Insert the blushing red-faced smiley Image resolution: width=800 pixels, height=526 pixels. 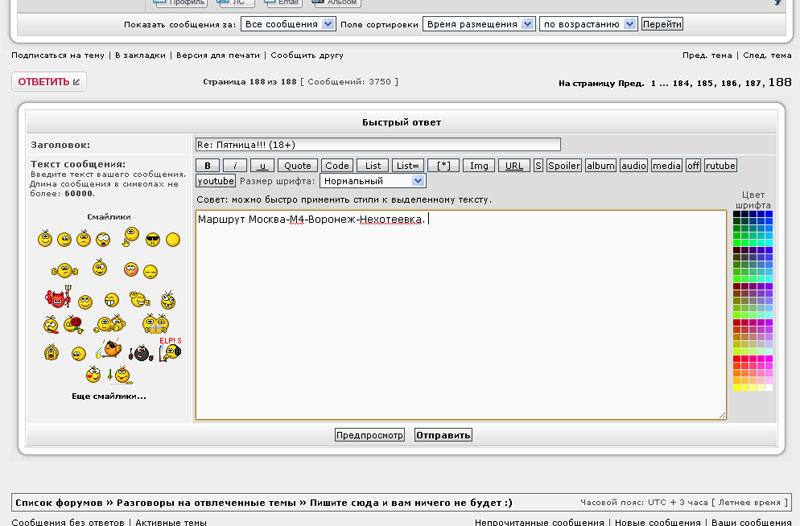(131, 269)
